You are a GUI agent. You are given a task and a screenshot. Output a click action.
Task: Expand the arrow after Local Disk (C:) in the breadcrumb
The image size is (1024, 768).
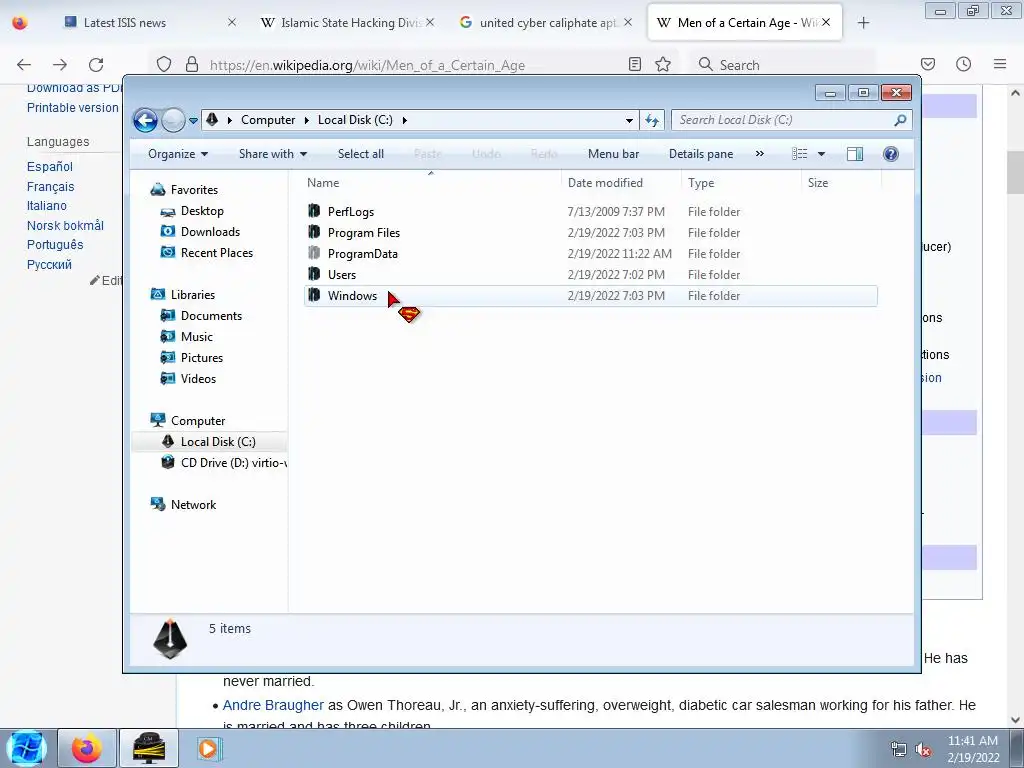[x=405, y=120]
